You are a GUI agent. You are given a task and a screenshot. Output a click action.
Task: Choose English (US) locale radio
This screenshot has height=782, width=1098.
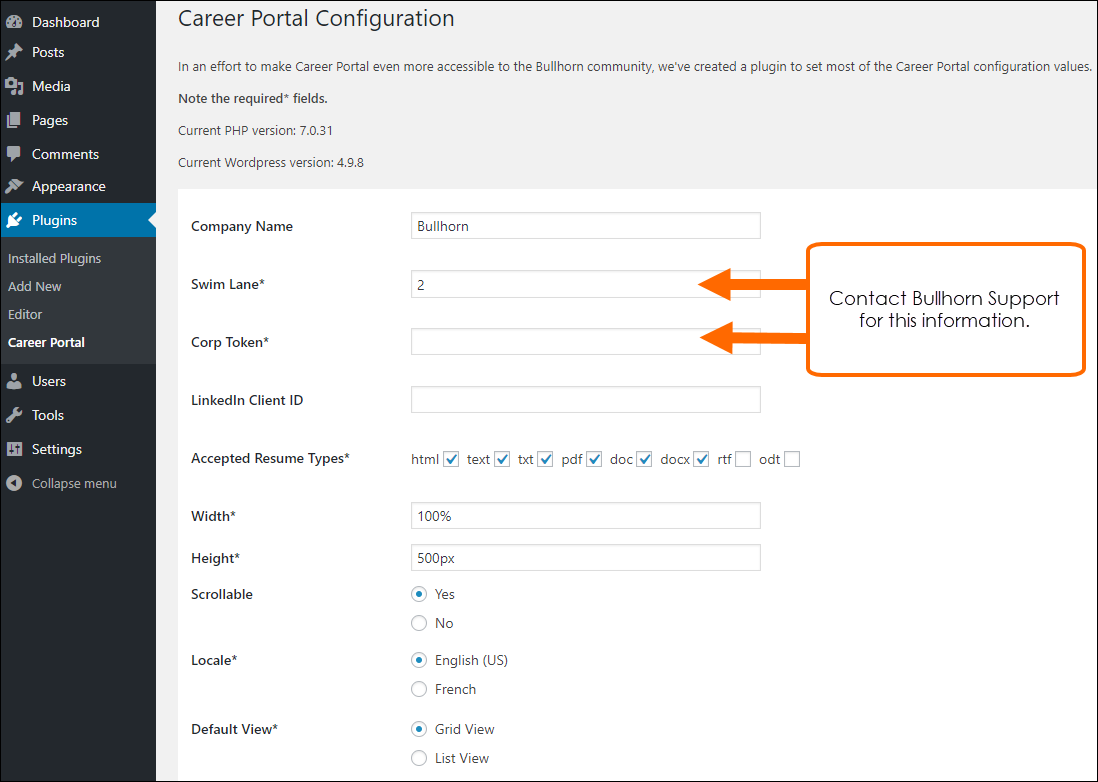coord(419,660)
